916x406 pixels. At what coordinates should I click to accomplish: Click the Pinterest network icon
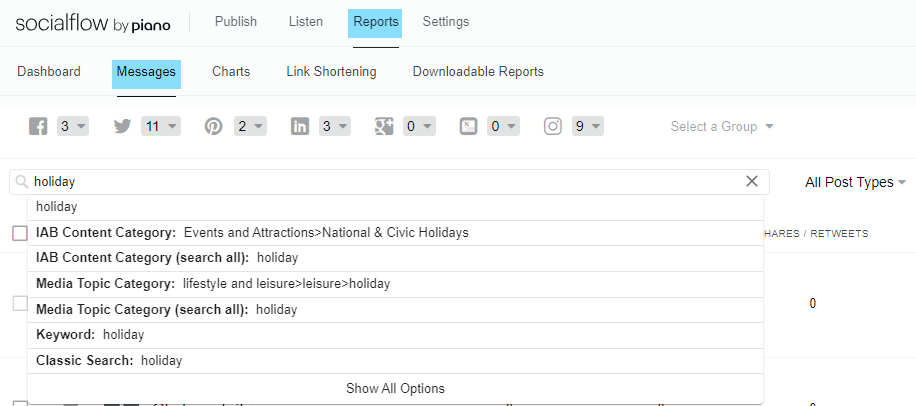(x=213, y=126)
